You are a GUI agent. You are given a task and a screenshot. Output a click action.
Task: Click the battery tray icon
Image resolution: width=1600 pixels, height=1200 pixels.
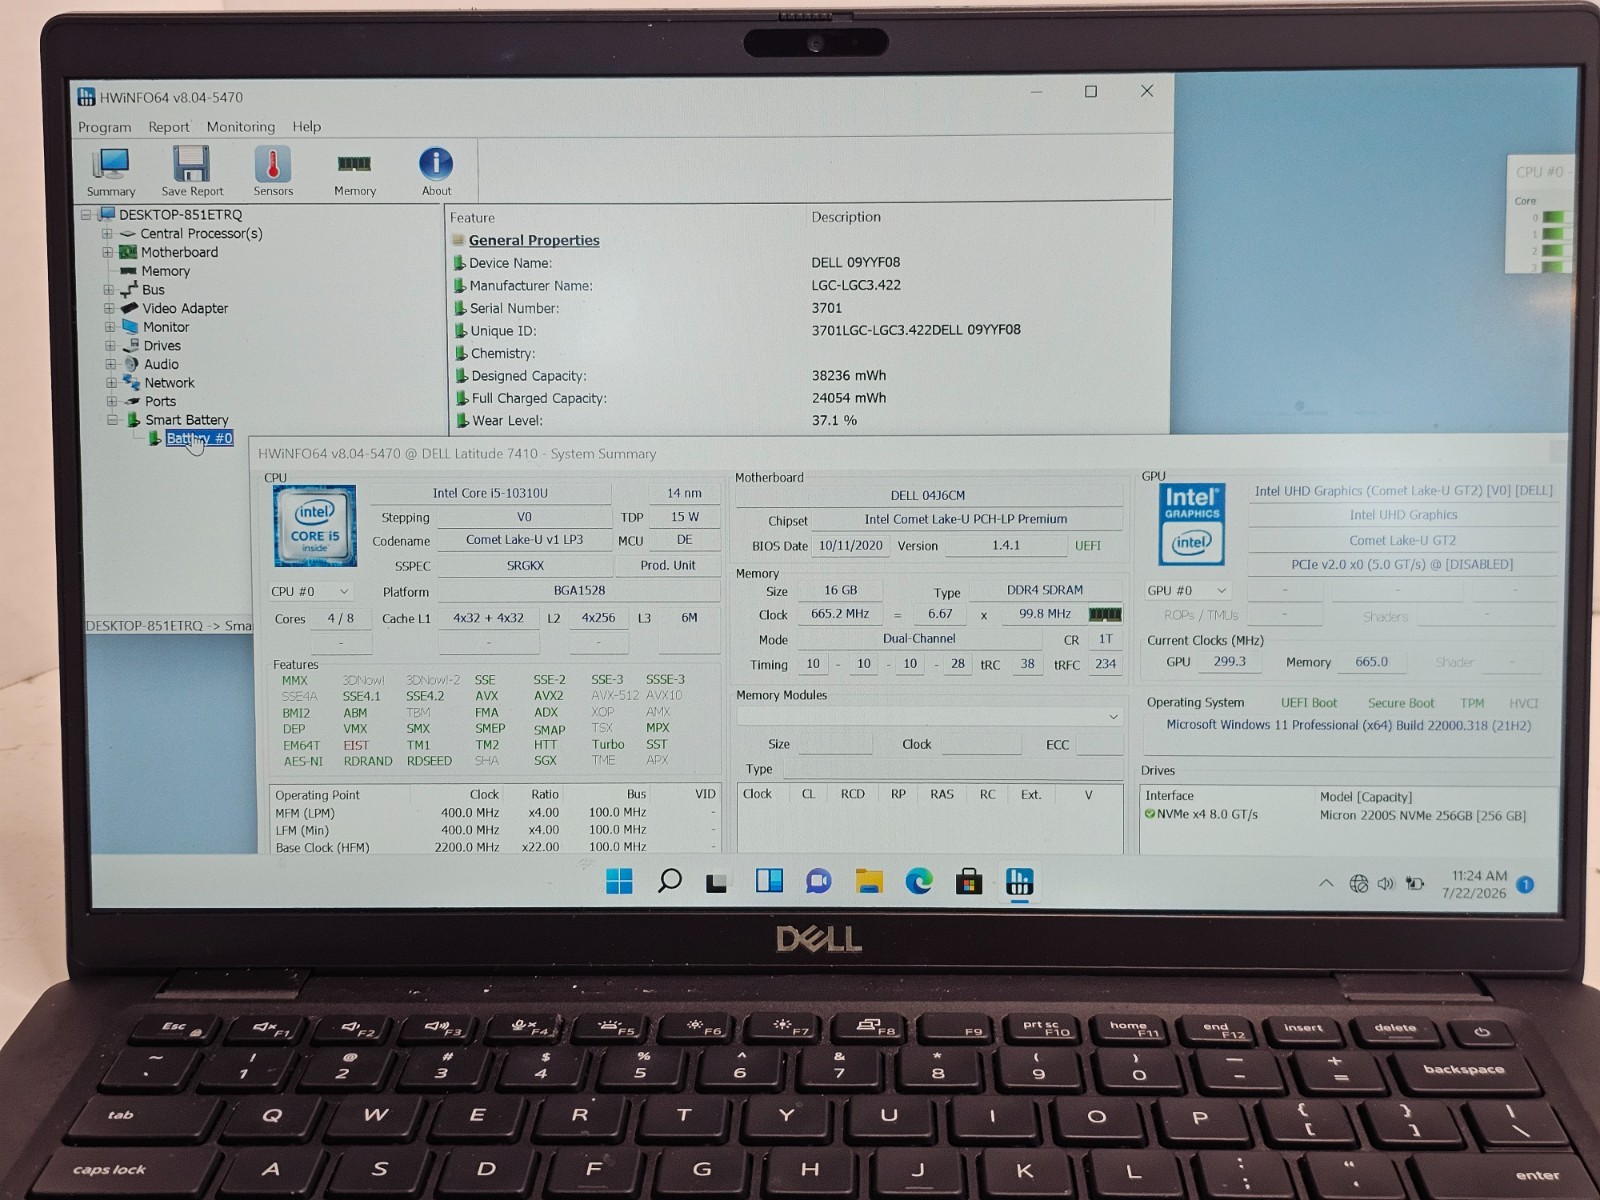click(1414, 884)
